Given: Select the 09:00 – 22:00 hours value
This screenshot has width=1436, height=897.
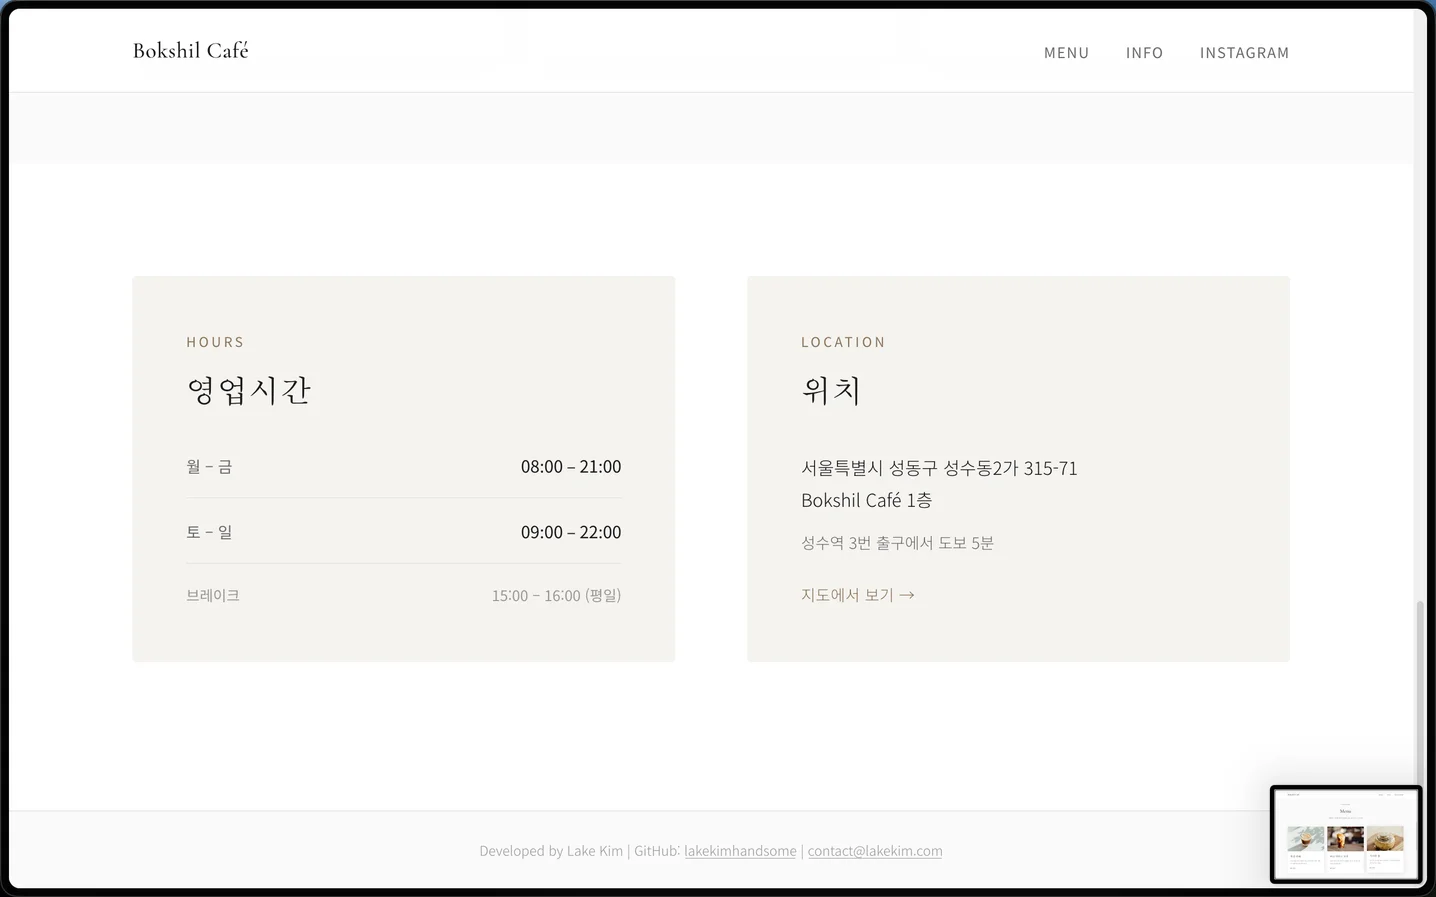Looking at the screenshot, I should [x=571, y=532].
